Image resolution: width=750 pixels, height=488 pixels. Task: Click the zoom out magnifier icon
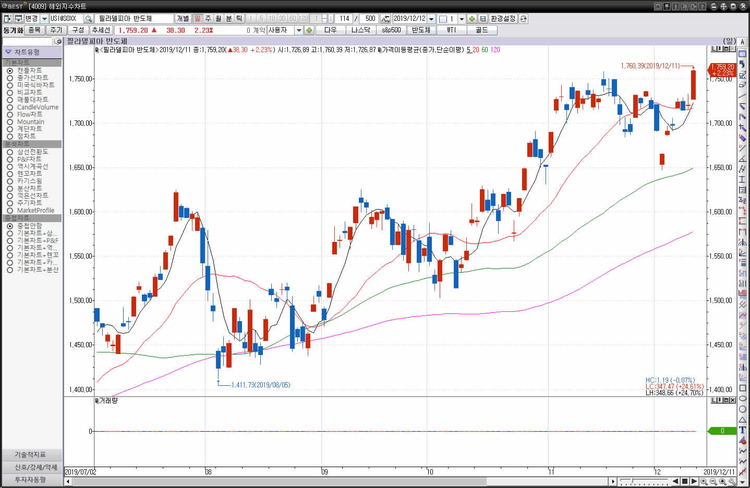(713, 481)
